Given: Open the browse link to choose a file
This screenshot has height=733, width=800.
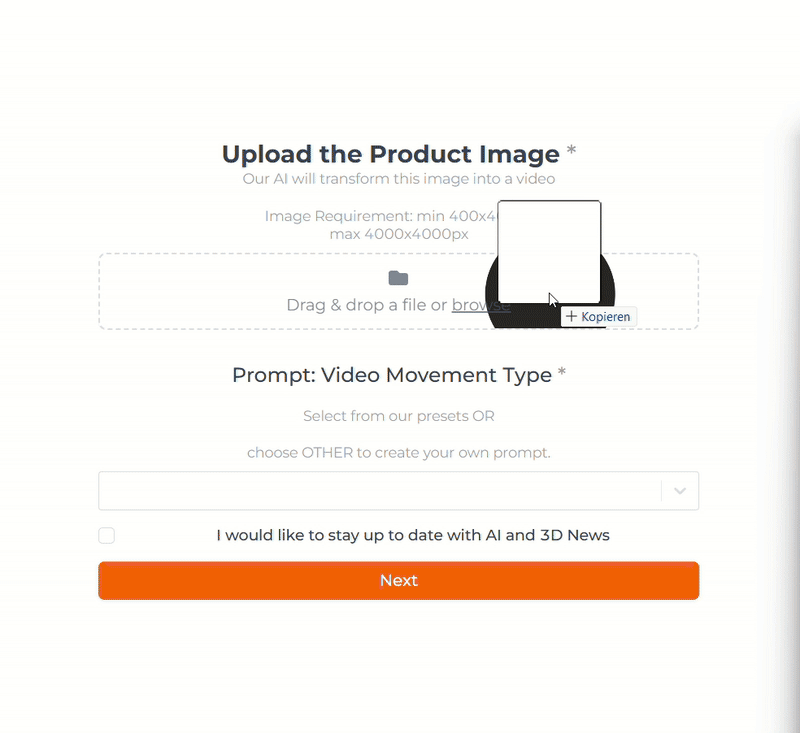Looking at the screenshot, I should 481,305.
